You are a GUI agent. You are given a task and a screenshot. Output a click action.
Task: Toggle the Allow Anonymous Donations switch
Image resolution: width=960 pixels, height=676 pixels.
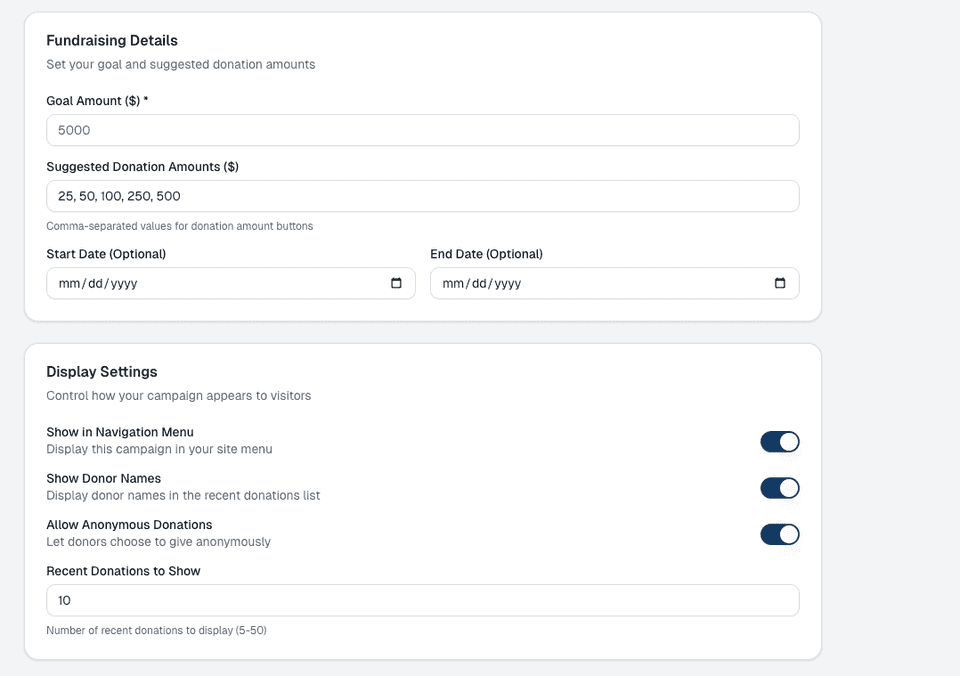click(x=779, y=534)
